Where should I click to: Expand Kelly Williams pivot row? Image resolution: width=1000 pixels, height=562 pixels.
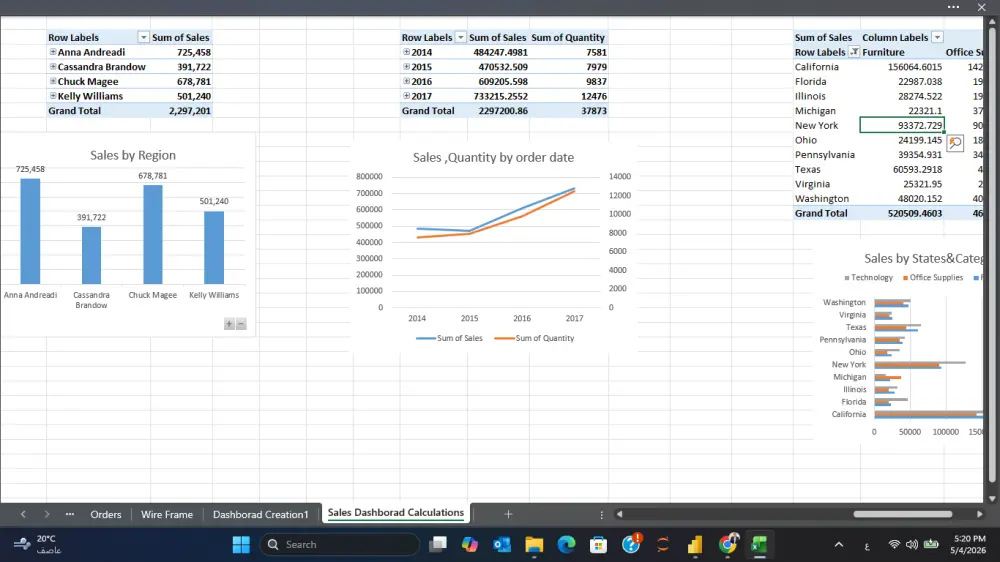pyautogui.click(x=53, y=96)
